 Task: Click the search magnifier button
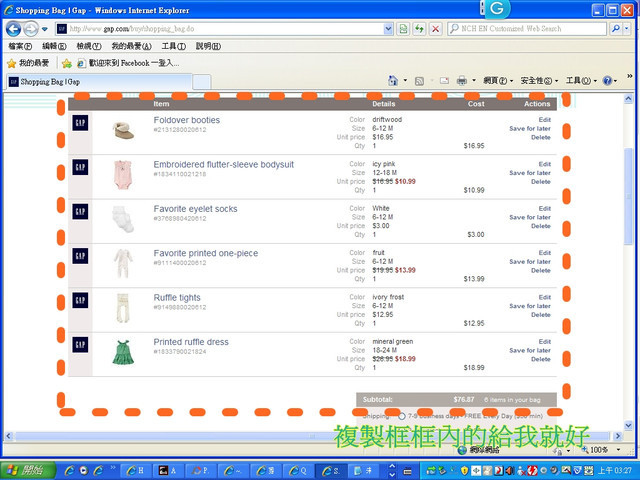point(616,29)
